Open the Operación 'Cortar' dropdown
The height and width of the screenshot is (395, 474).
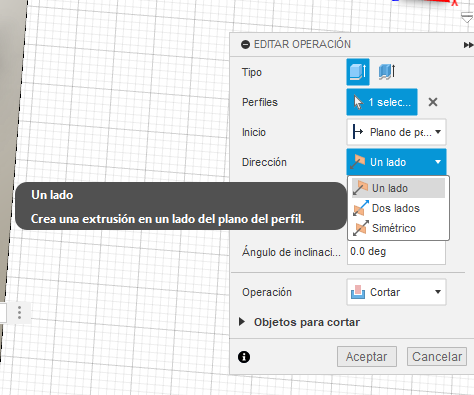pyautogui.click(x=396, y=292)
